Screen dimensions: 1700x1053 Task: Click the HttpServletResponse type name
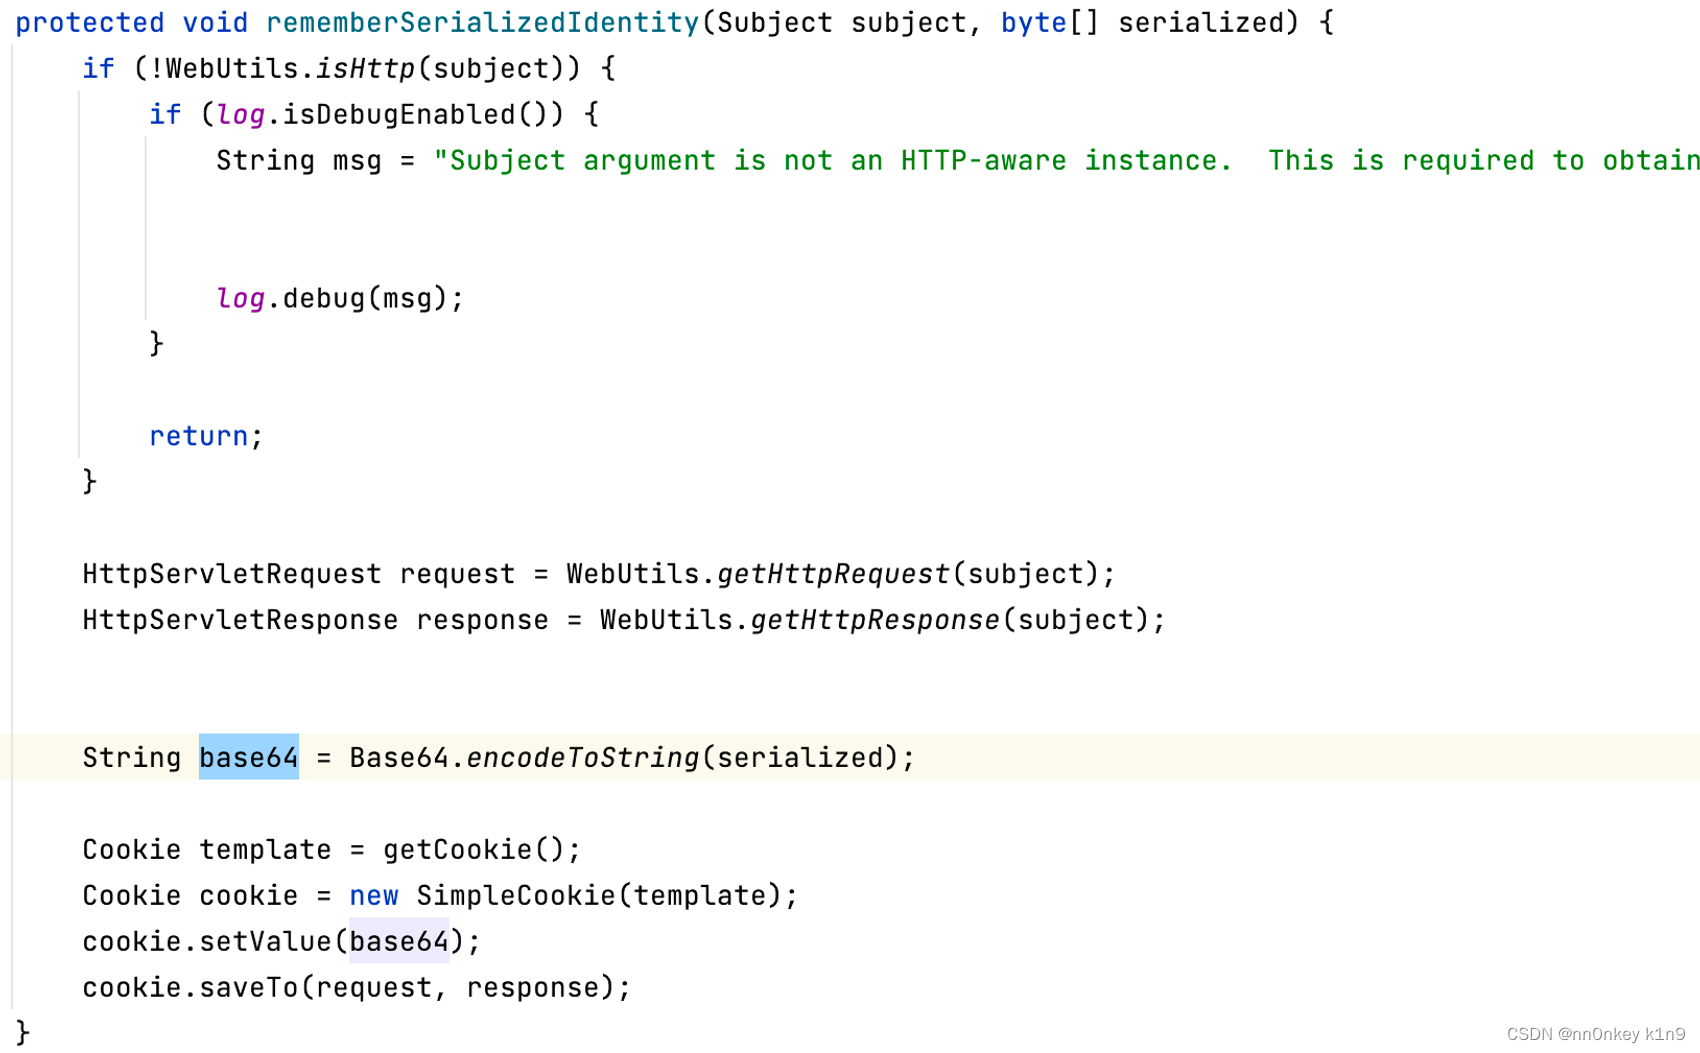click(240, 620)
